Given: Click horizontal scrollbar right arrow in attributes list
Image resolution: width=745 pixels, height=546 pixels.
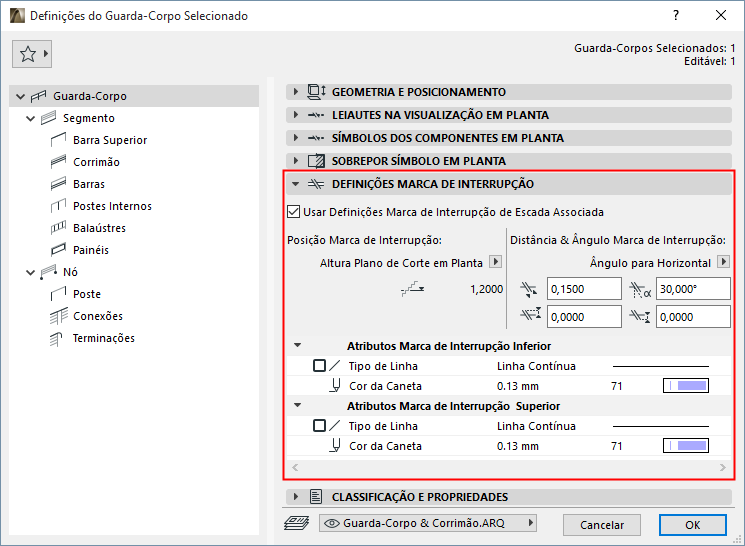Looking at the screenshot, I should coord(723,468).
